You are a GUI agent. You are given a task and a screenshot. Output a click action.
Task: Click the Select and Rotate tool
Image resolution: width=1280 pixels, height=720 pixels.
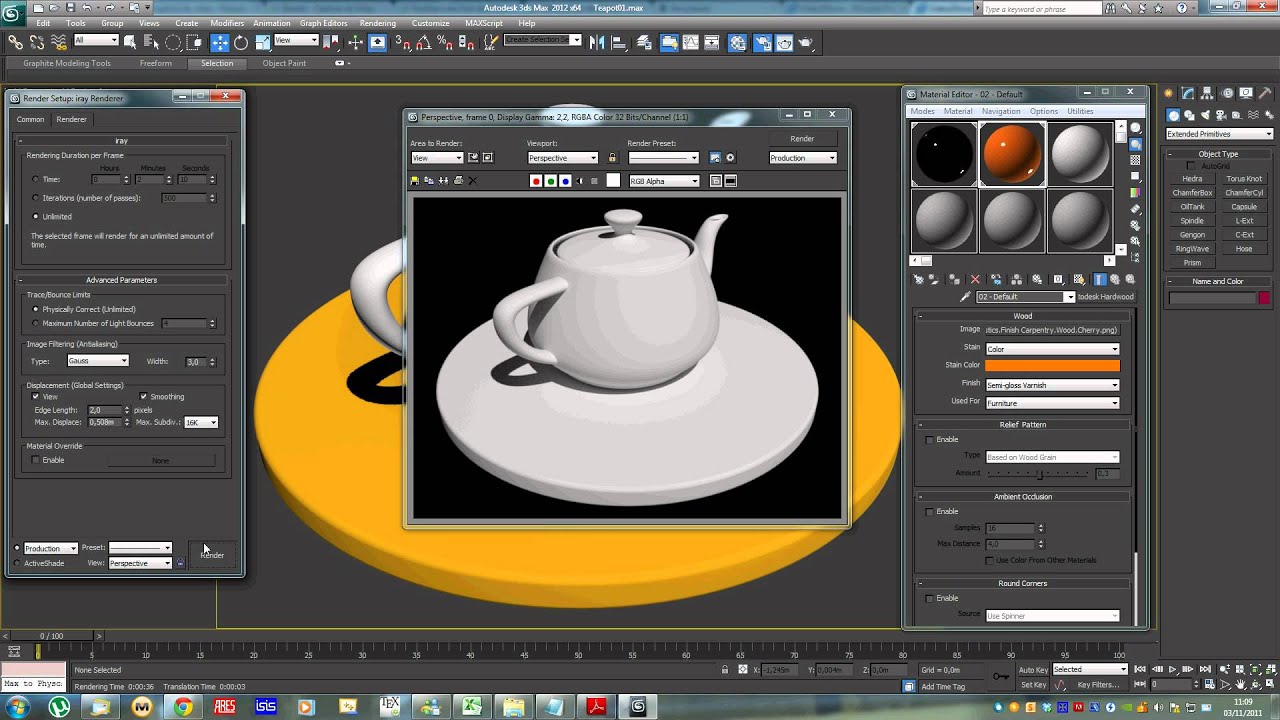click(241, 42)
